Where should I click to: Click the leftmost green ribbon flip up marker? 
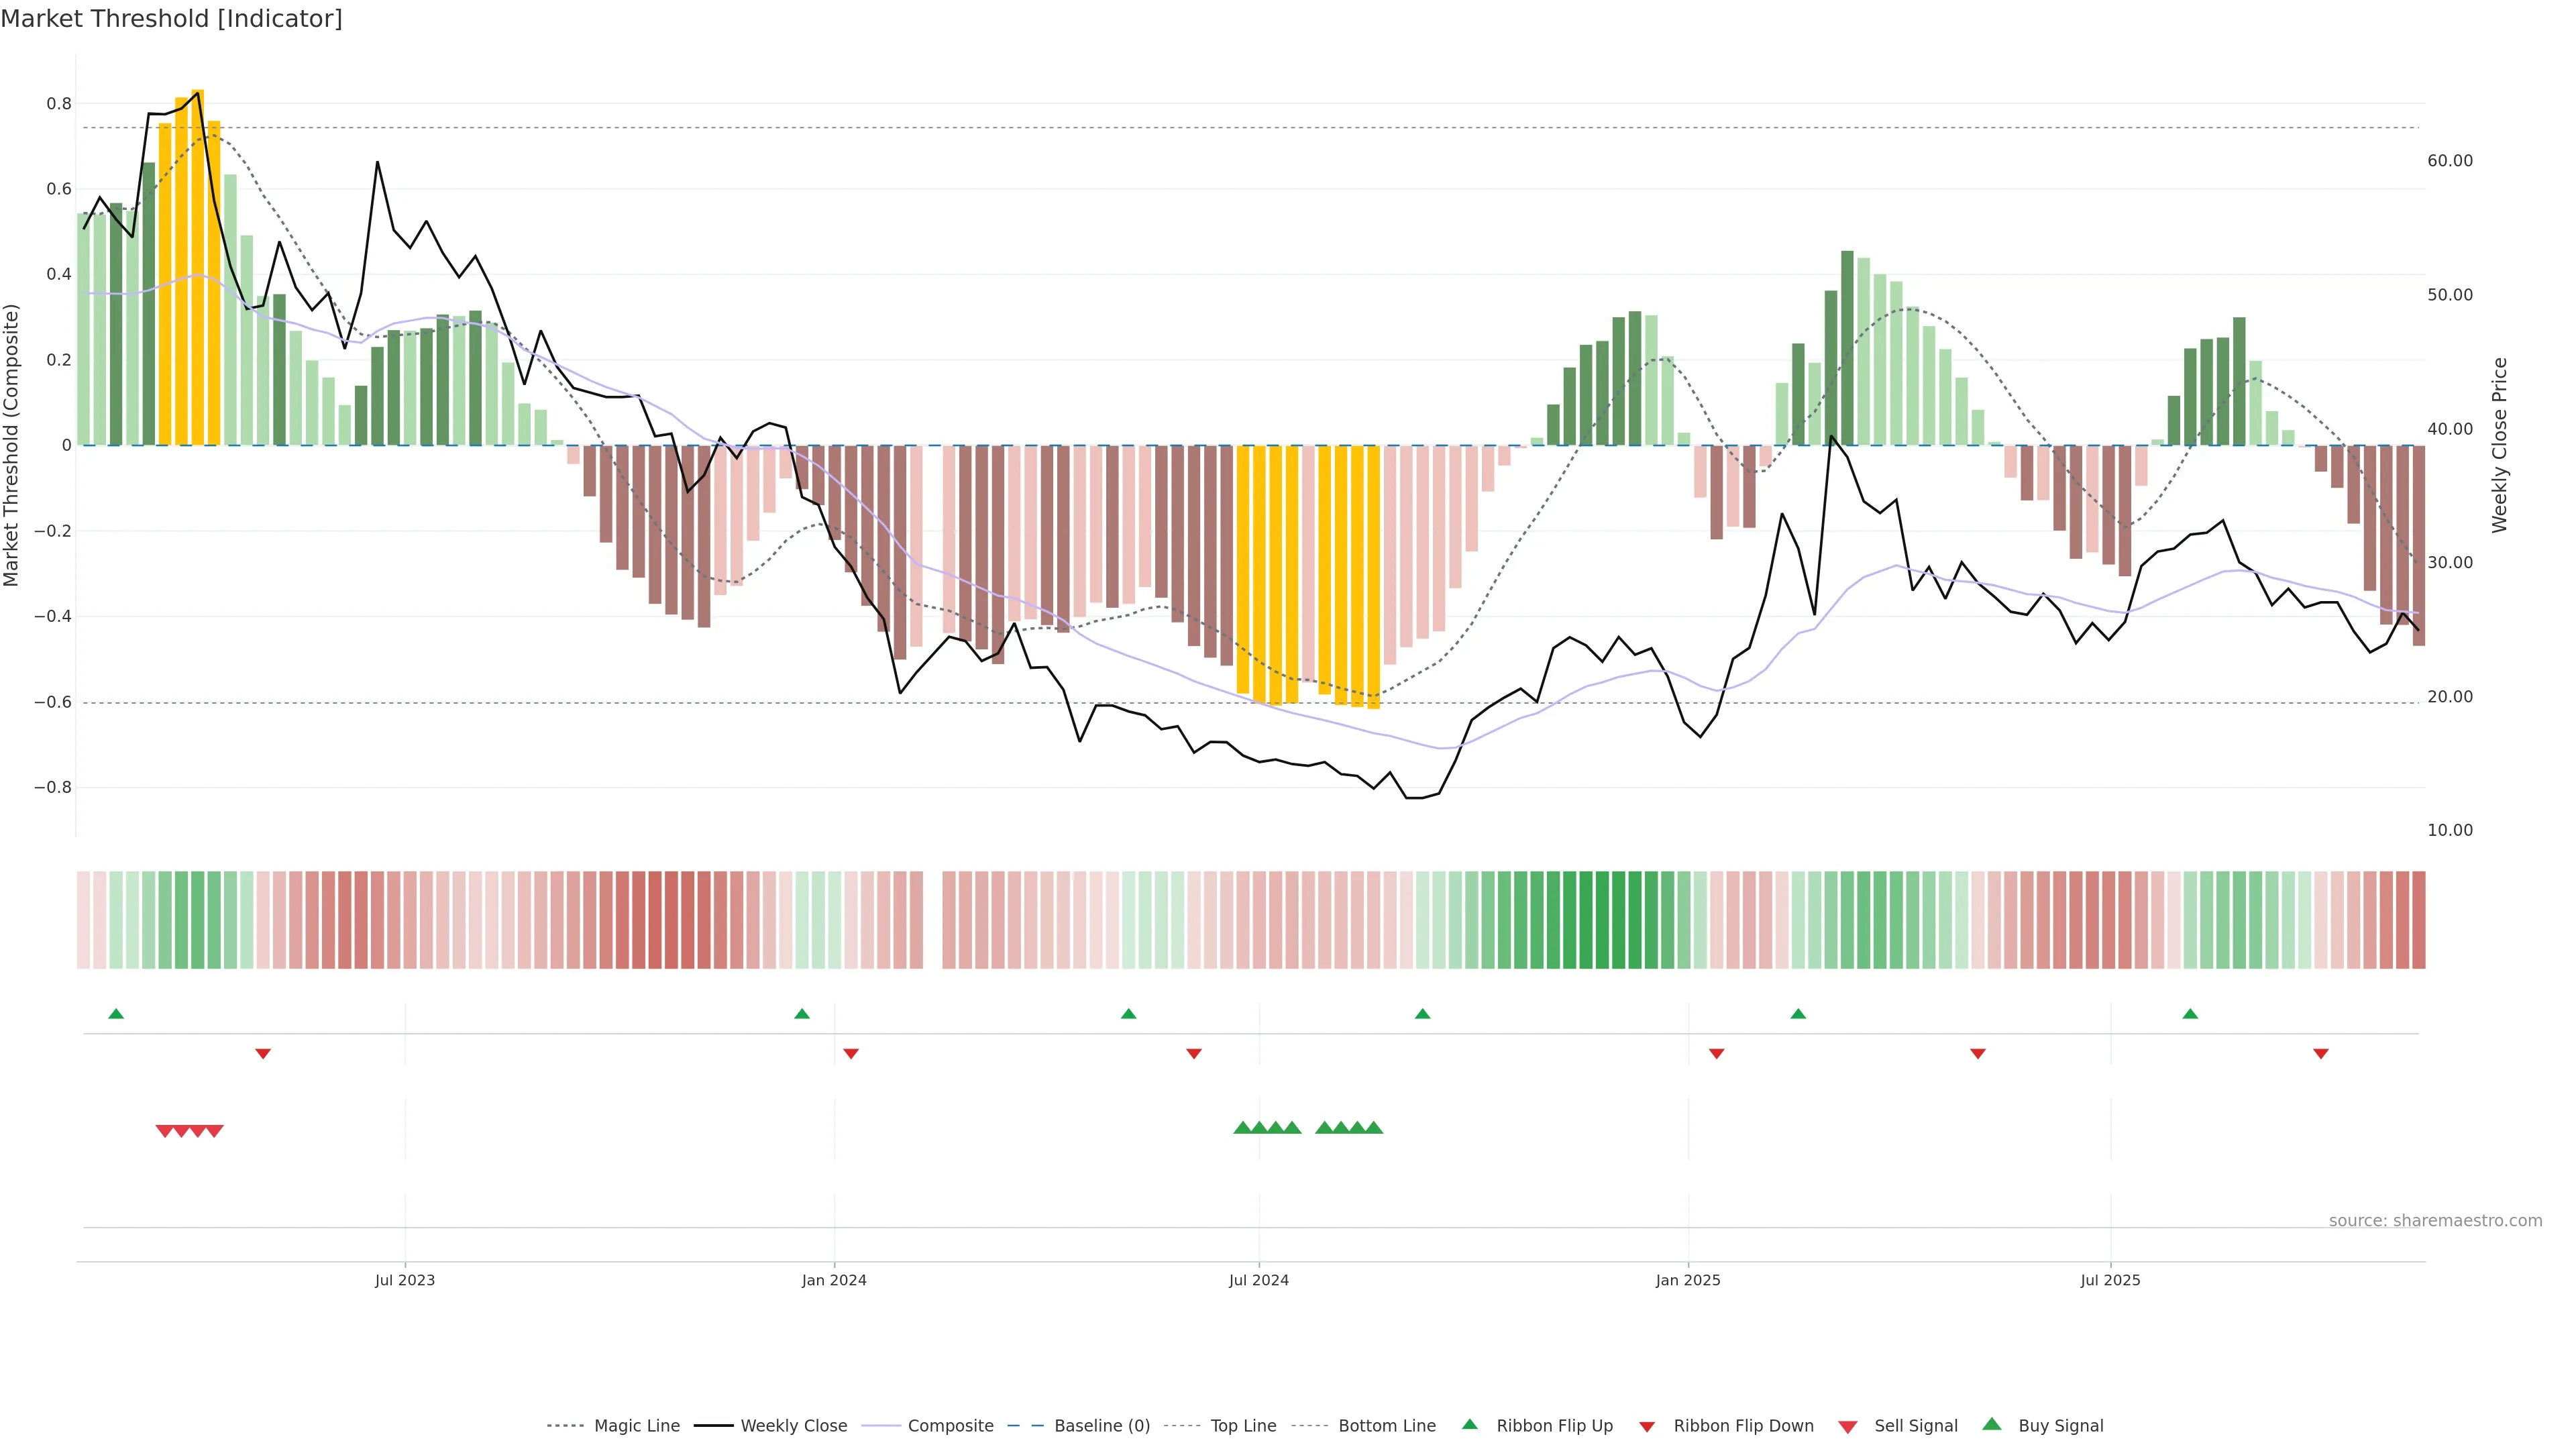[x=116, y=1014]
